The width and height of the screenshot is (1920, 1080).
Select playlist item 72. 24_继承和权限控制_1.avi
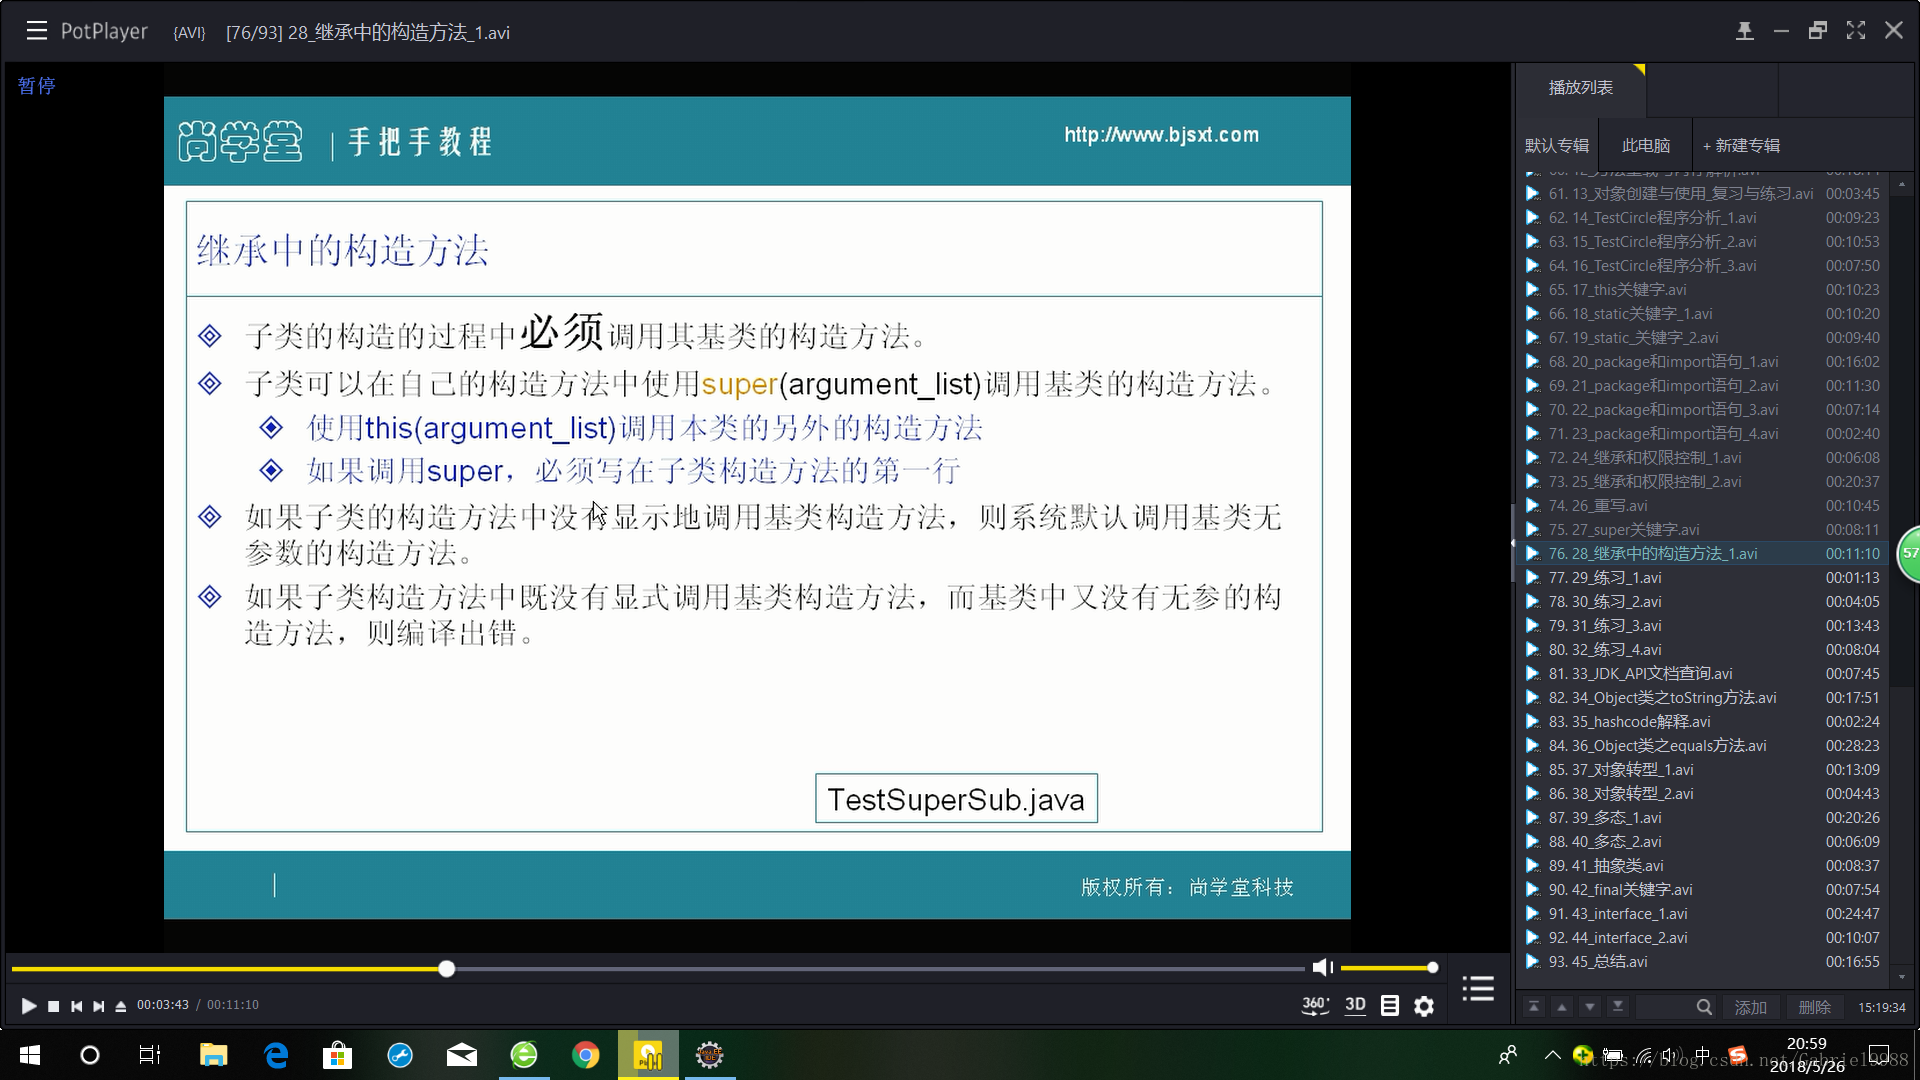1705,458
